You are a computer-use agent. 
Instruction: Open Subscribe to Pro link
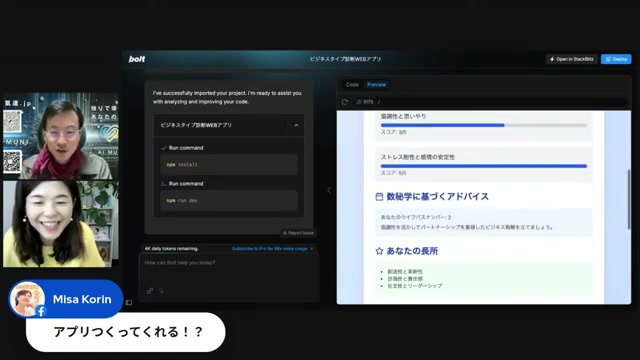pos(269,249)
